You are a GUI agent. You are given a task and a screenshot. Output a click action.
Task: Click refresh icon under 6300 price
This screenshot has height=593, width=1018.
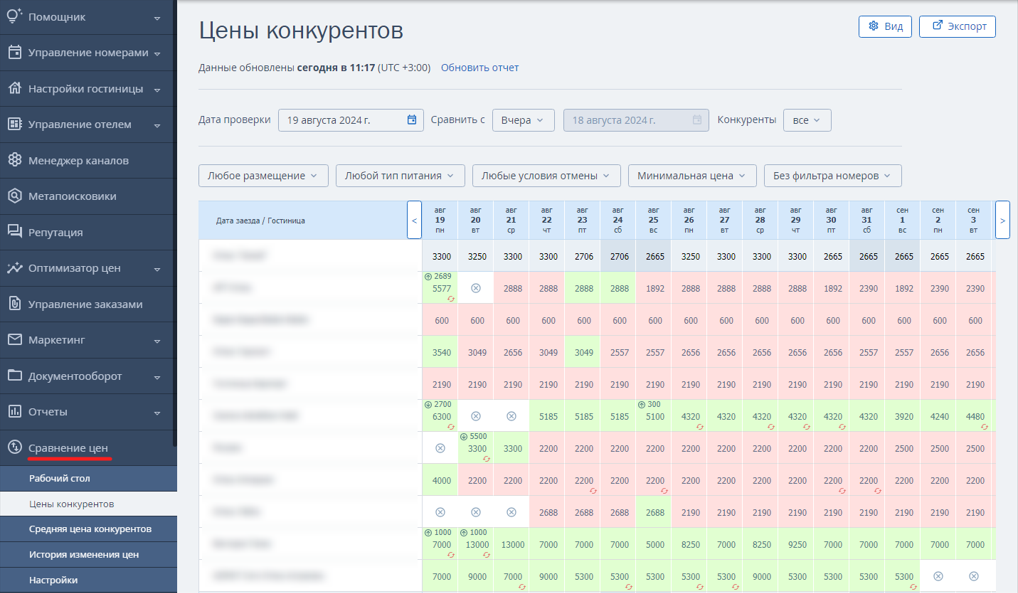(451, 427)
